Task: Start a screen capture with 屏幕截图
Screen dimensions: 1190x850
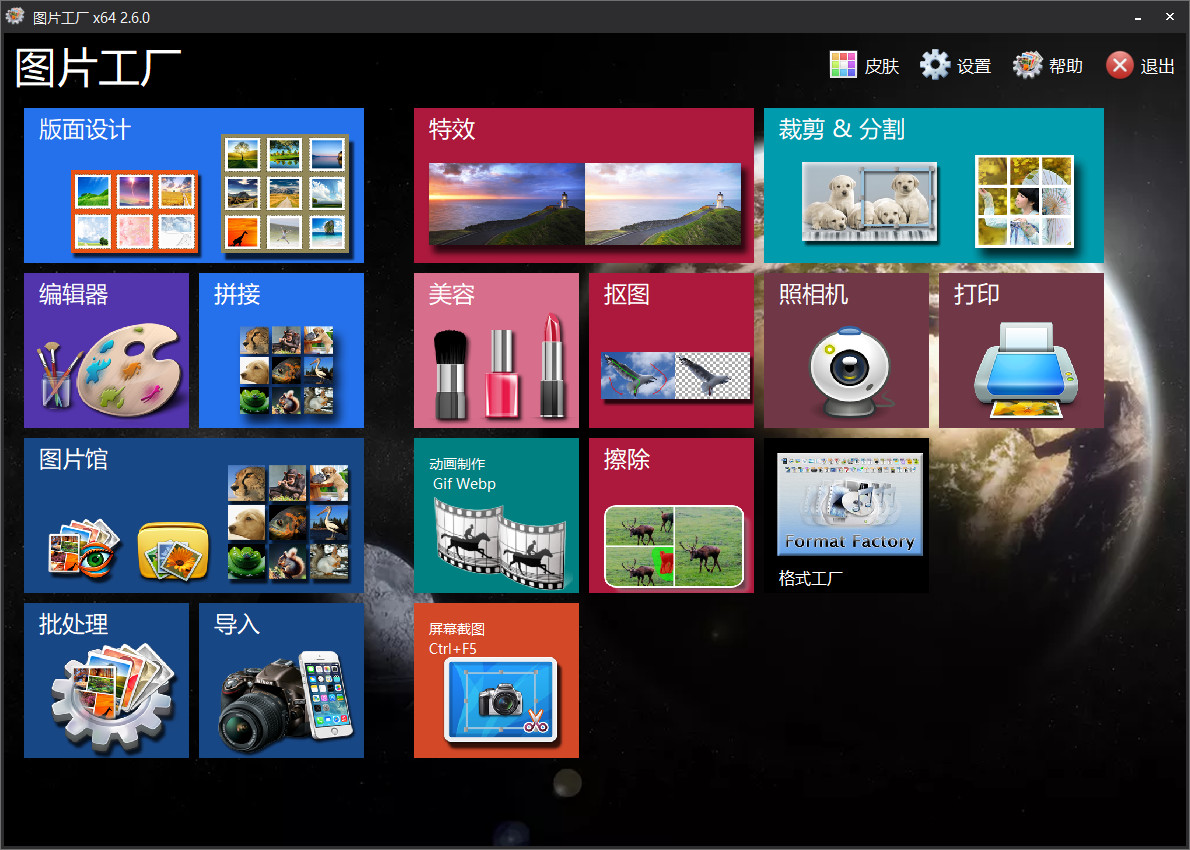Action: pos(496,680)
